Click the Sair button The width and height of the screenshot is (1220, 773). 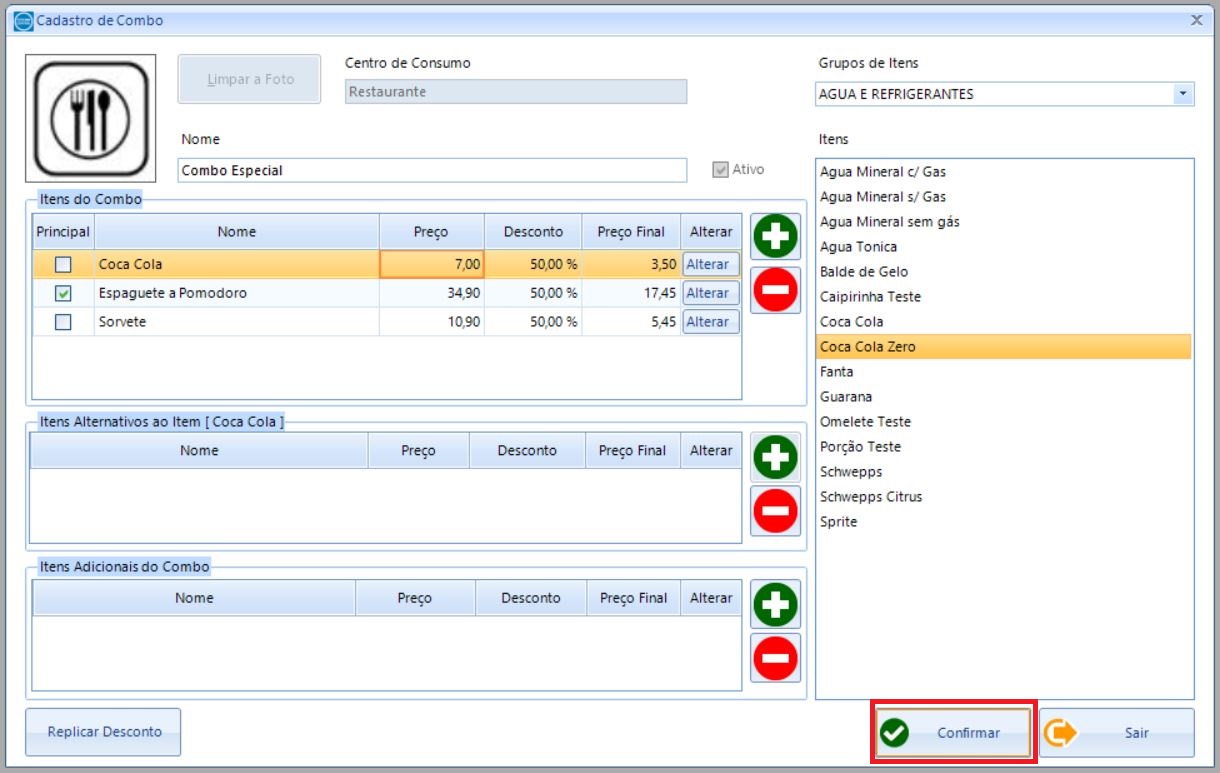coord(1117,733)
